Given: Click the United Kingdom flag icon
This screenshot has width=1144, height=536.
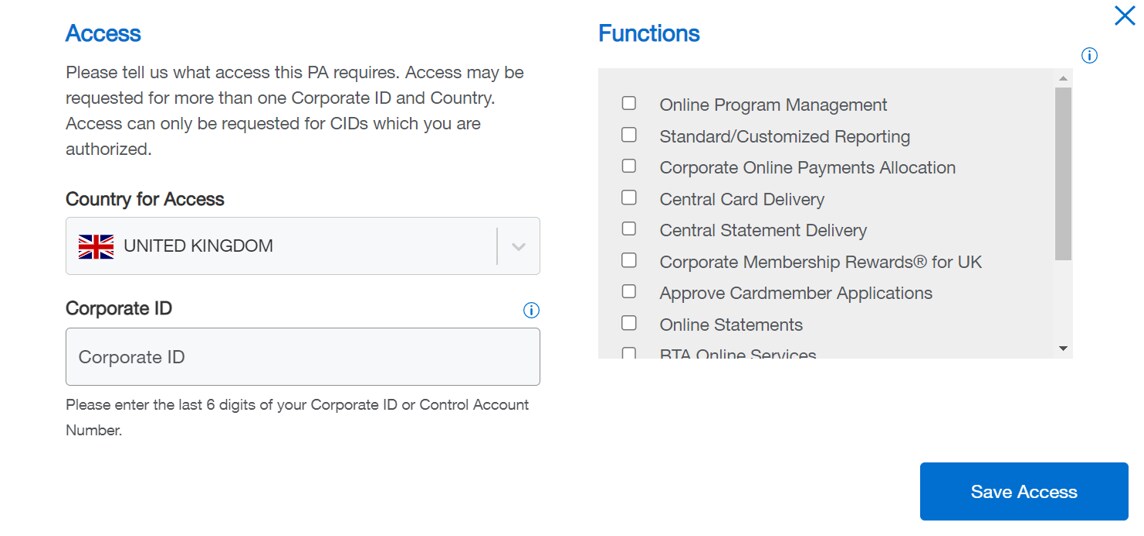Looking at the screenshot, I should 96,246.
